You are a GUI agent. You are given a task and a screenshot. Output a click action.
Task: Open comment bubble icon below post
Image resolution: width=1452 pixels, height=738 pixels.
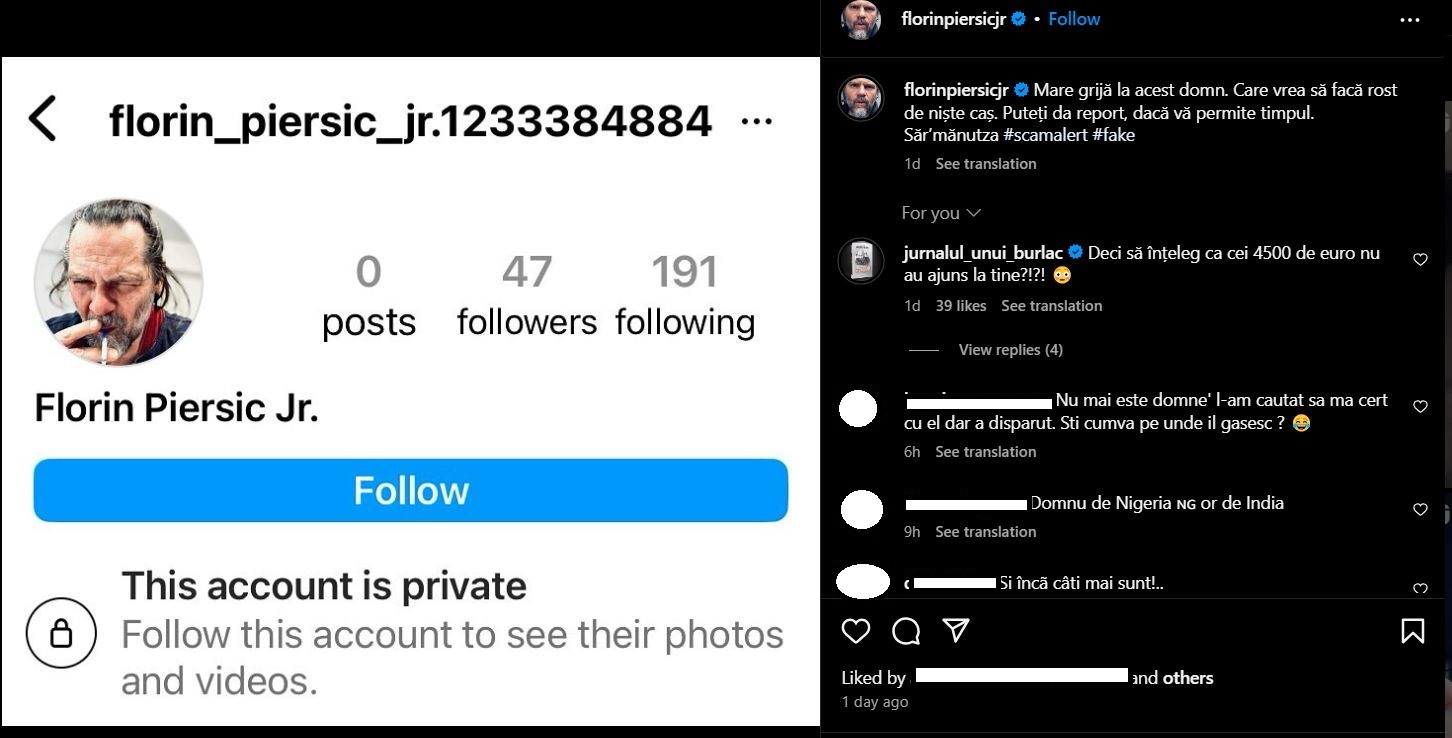pos(906,631)
